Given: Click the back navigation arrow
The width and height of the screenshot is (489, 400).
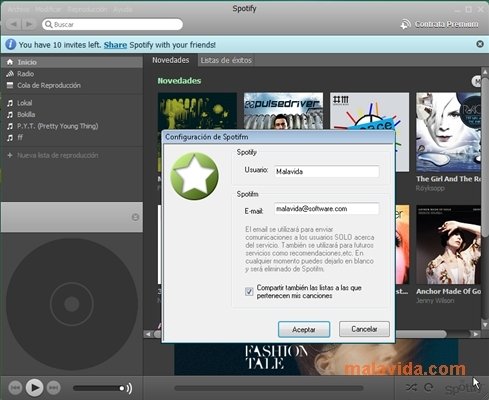Looking at the screenshot, I should pos(14,24).
